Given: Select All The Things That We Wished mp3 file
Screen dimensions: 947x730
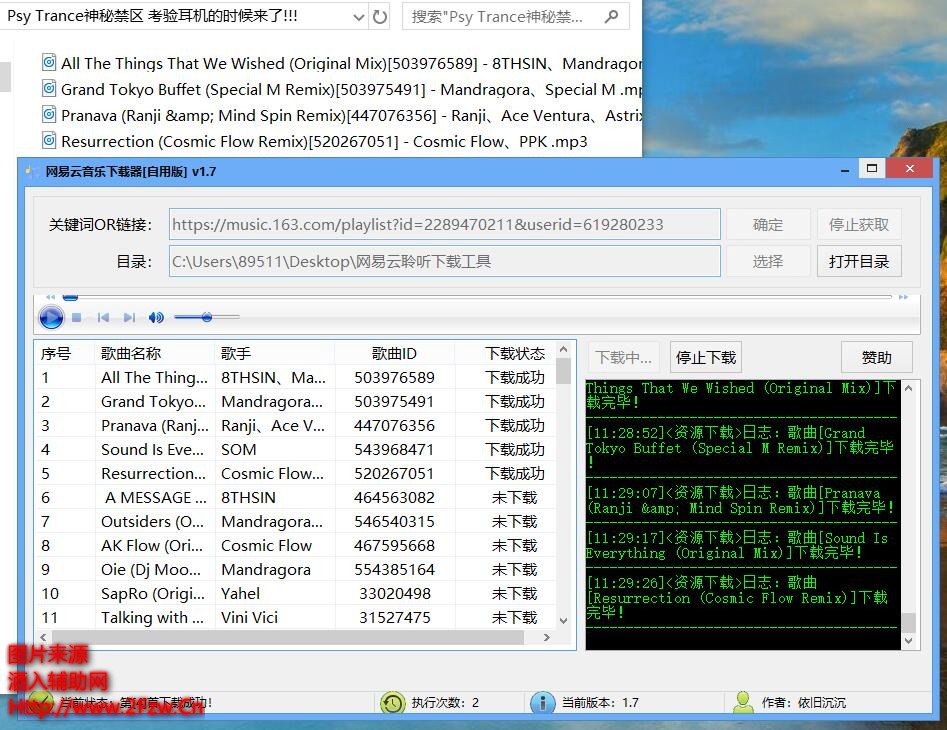Looking at the screenshot, I should pyautogui.click(x=341, y=63).
